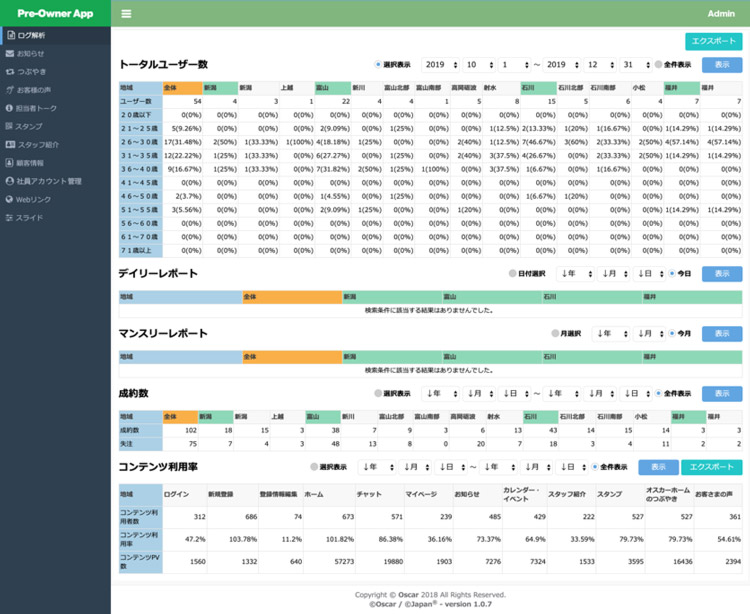Viewport: 750px width, 614px height.
Task: Click the globe icon beside Webリンク
Action: click(9, 199)
